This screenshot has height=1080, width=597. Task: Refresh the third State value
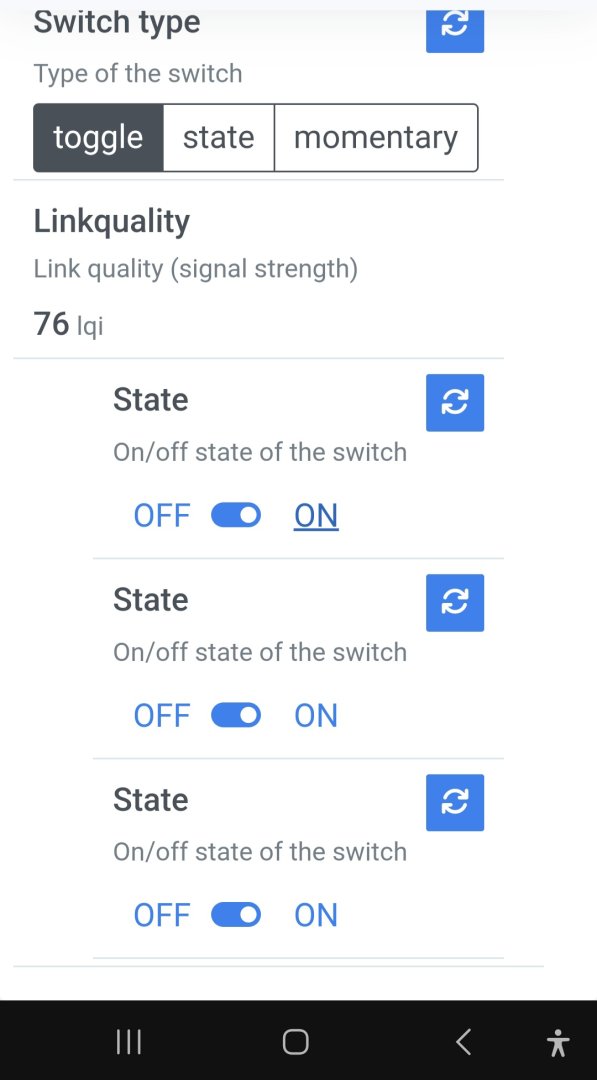point(454,802)
